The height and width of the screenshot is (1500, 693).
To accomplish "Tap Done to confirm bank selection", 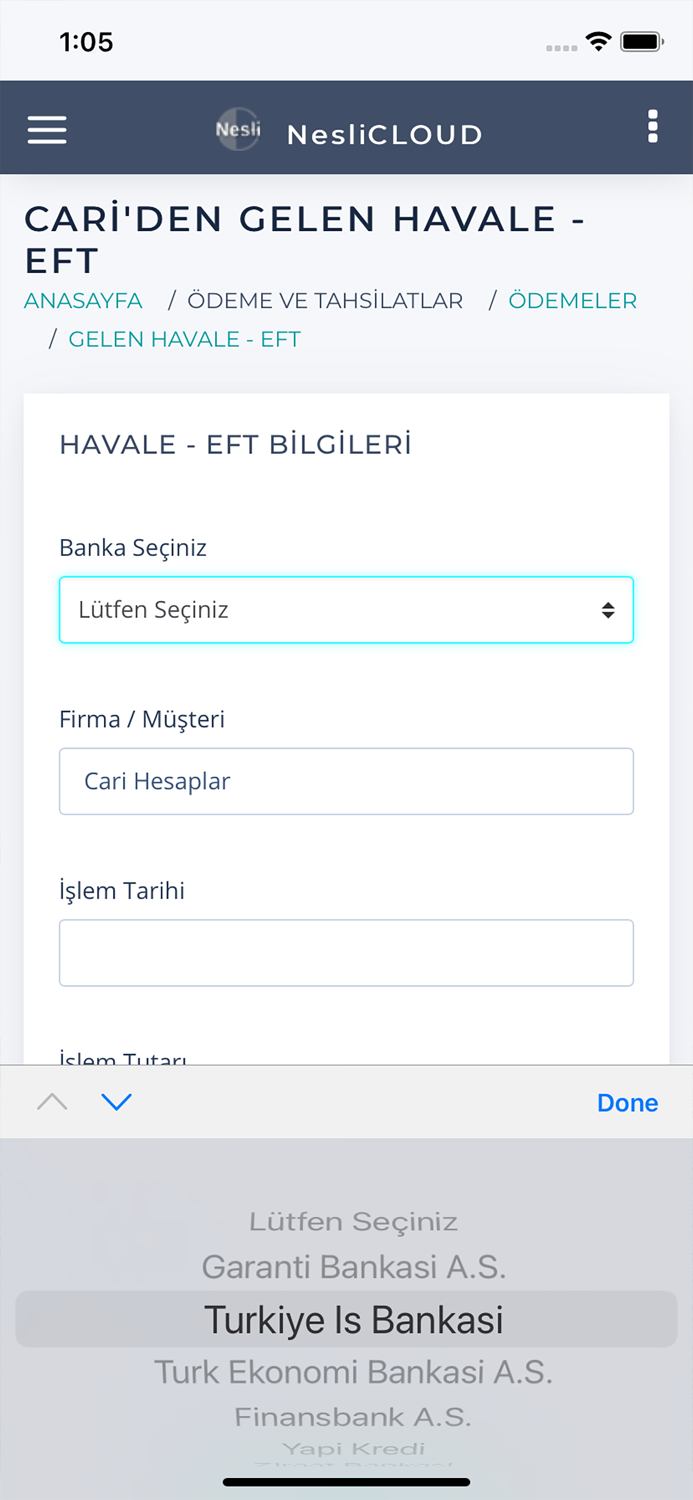I will click(x=627, y=1102).
